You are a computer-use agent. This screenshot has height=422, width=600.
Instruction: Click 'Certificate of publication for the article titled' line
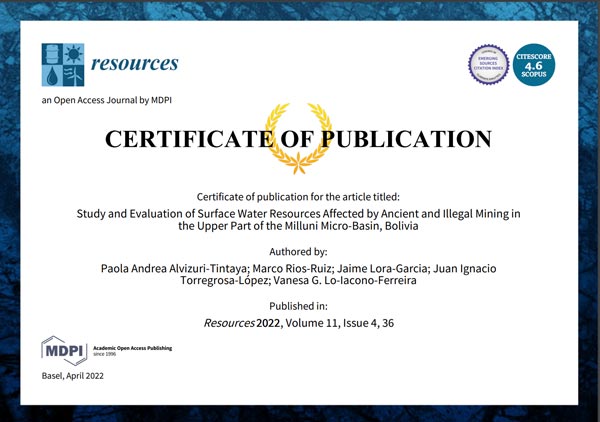299,195
